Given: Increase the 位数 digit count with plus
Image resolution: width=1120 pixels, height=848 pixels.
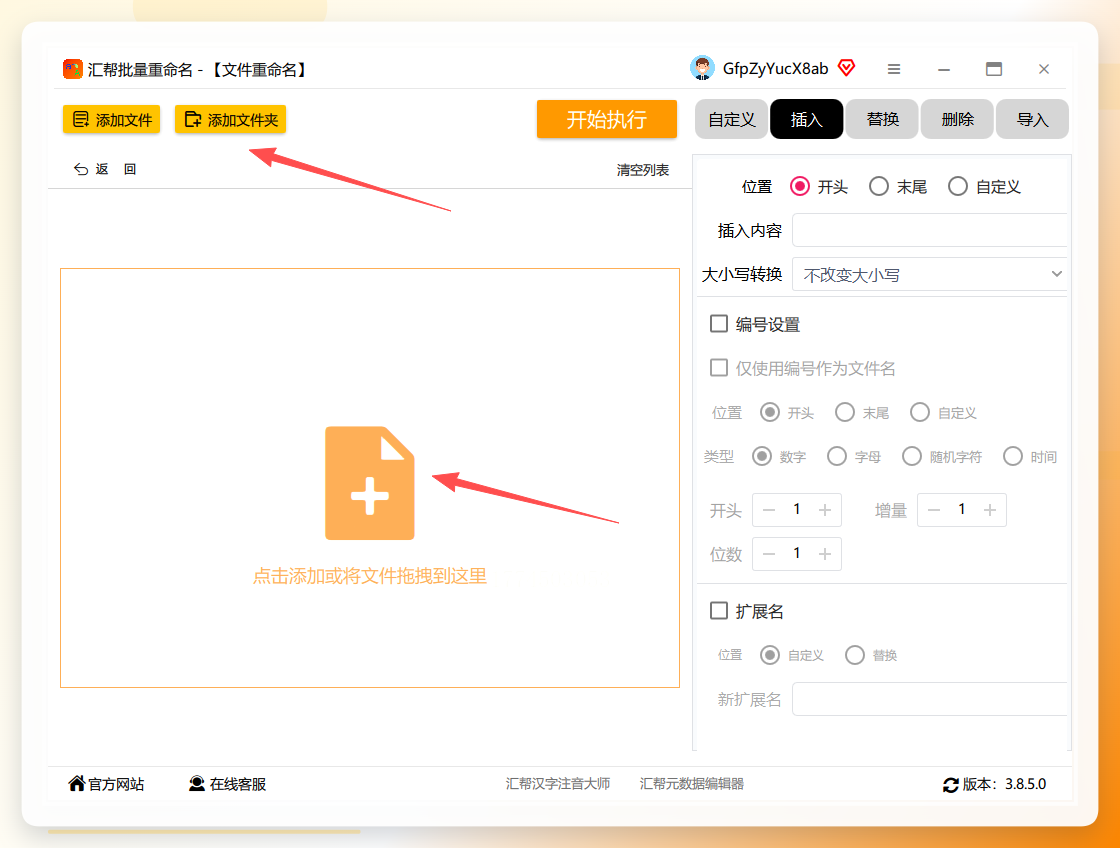Looking at the screenshot, I should [825, 554].
